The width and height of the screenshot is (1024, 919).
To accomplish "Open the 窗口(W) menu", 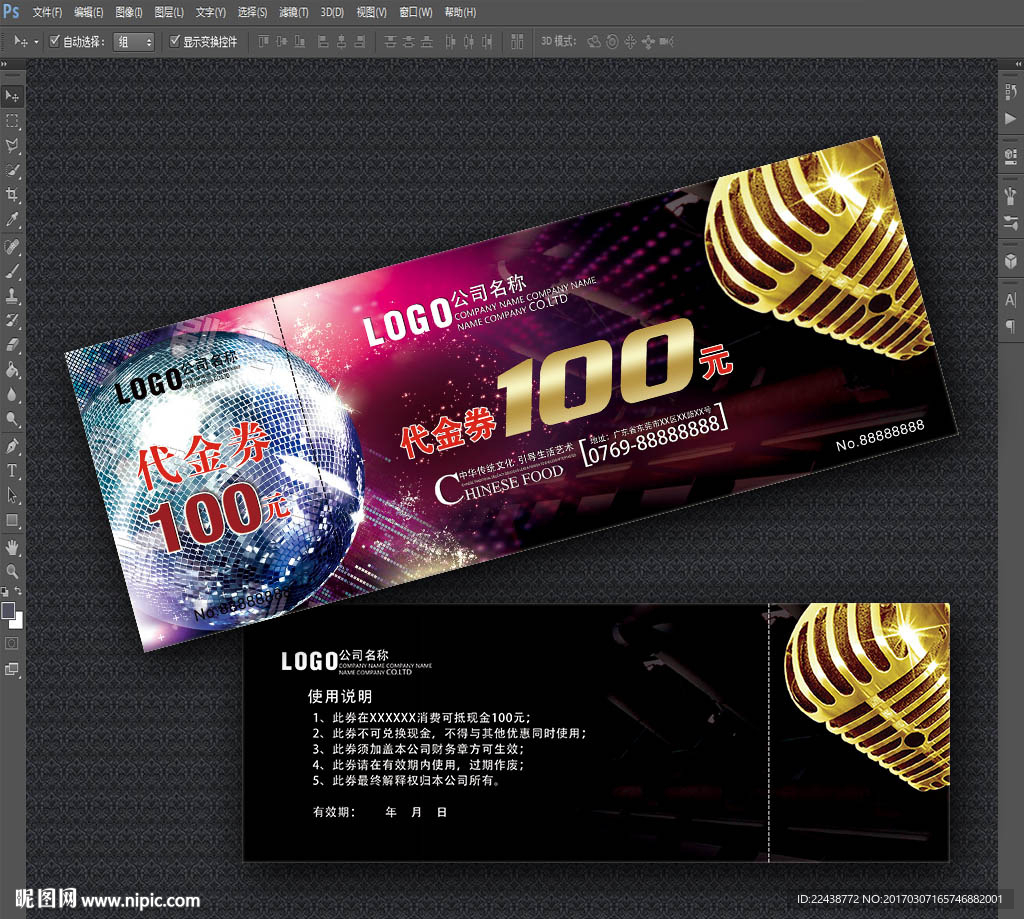I will coord(415,12).
